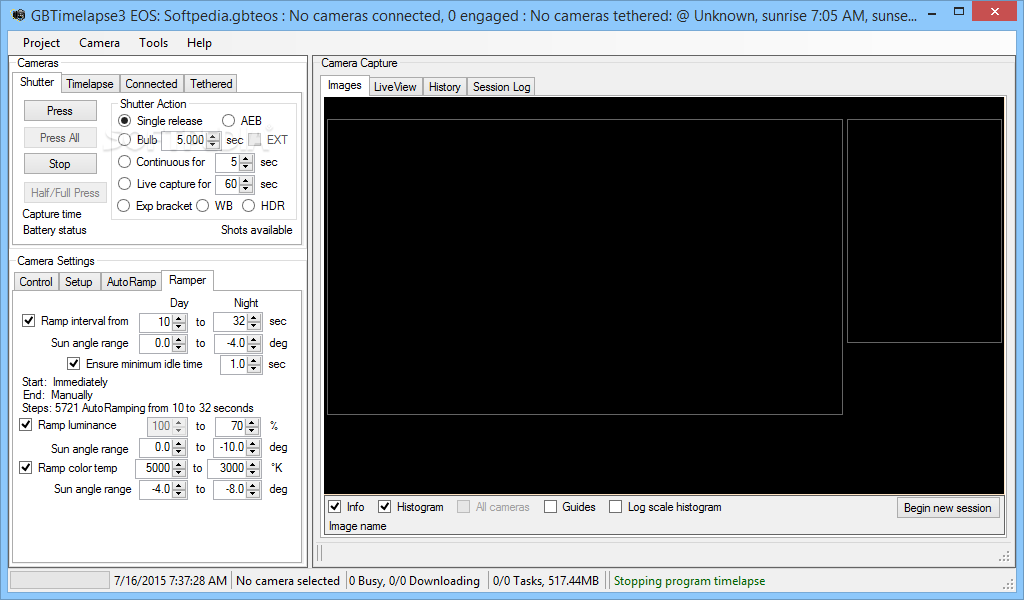Click the color temp 3000 spinner
This screenshot has height=600, width=1024.
point(235,468)
